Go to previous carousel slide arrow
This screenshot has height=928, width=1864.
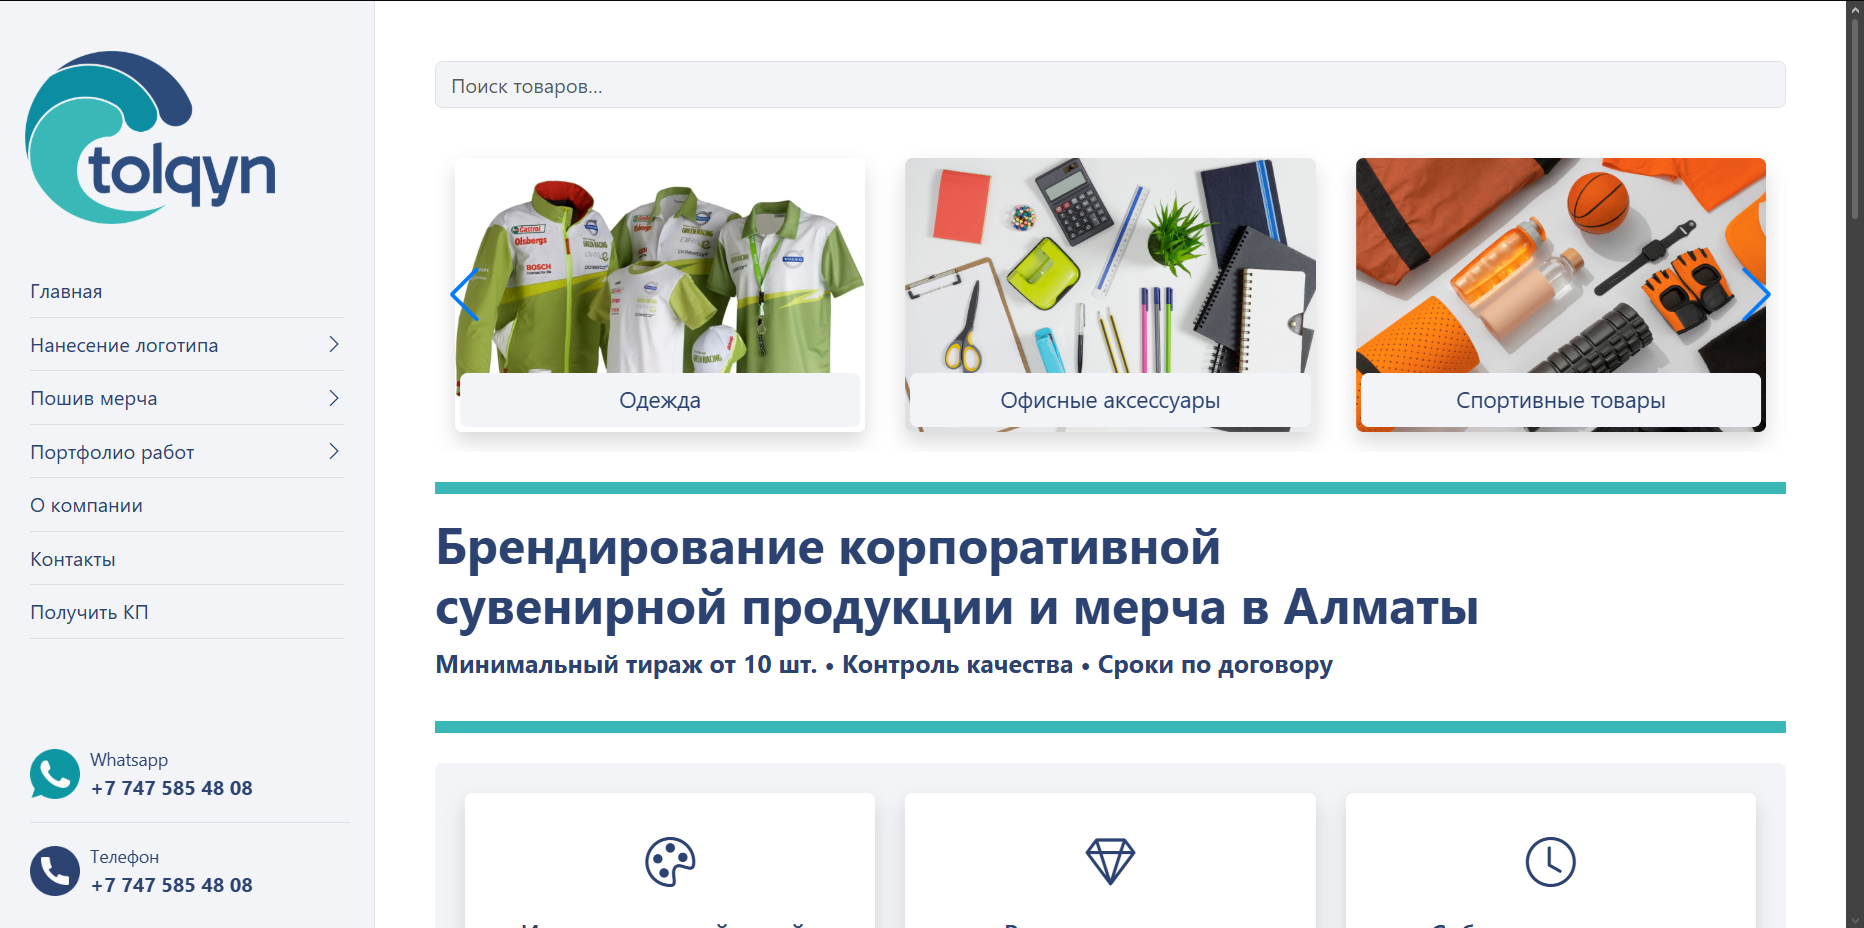[x=465, y=295]
